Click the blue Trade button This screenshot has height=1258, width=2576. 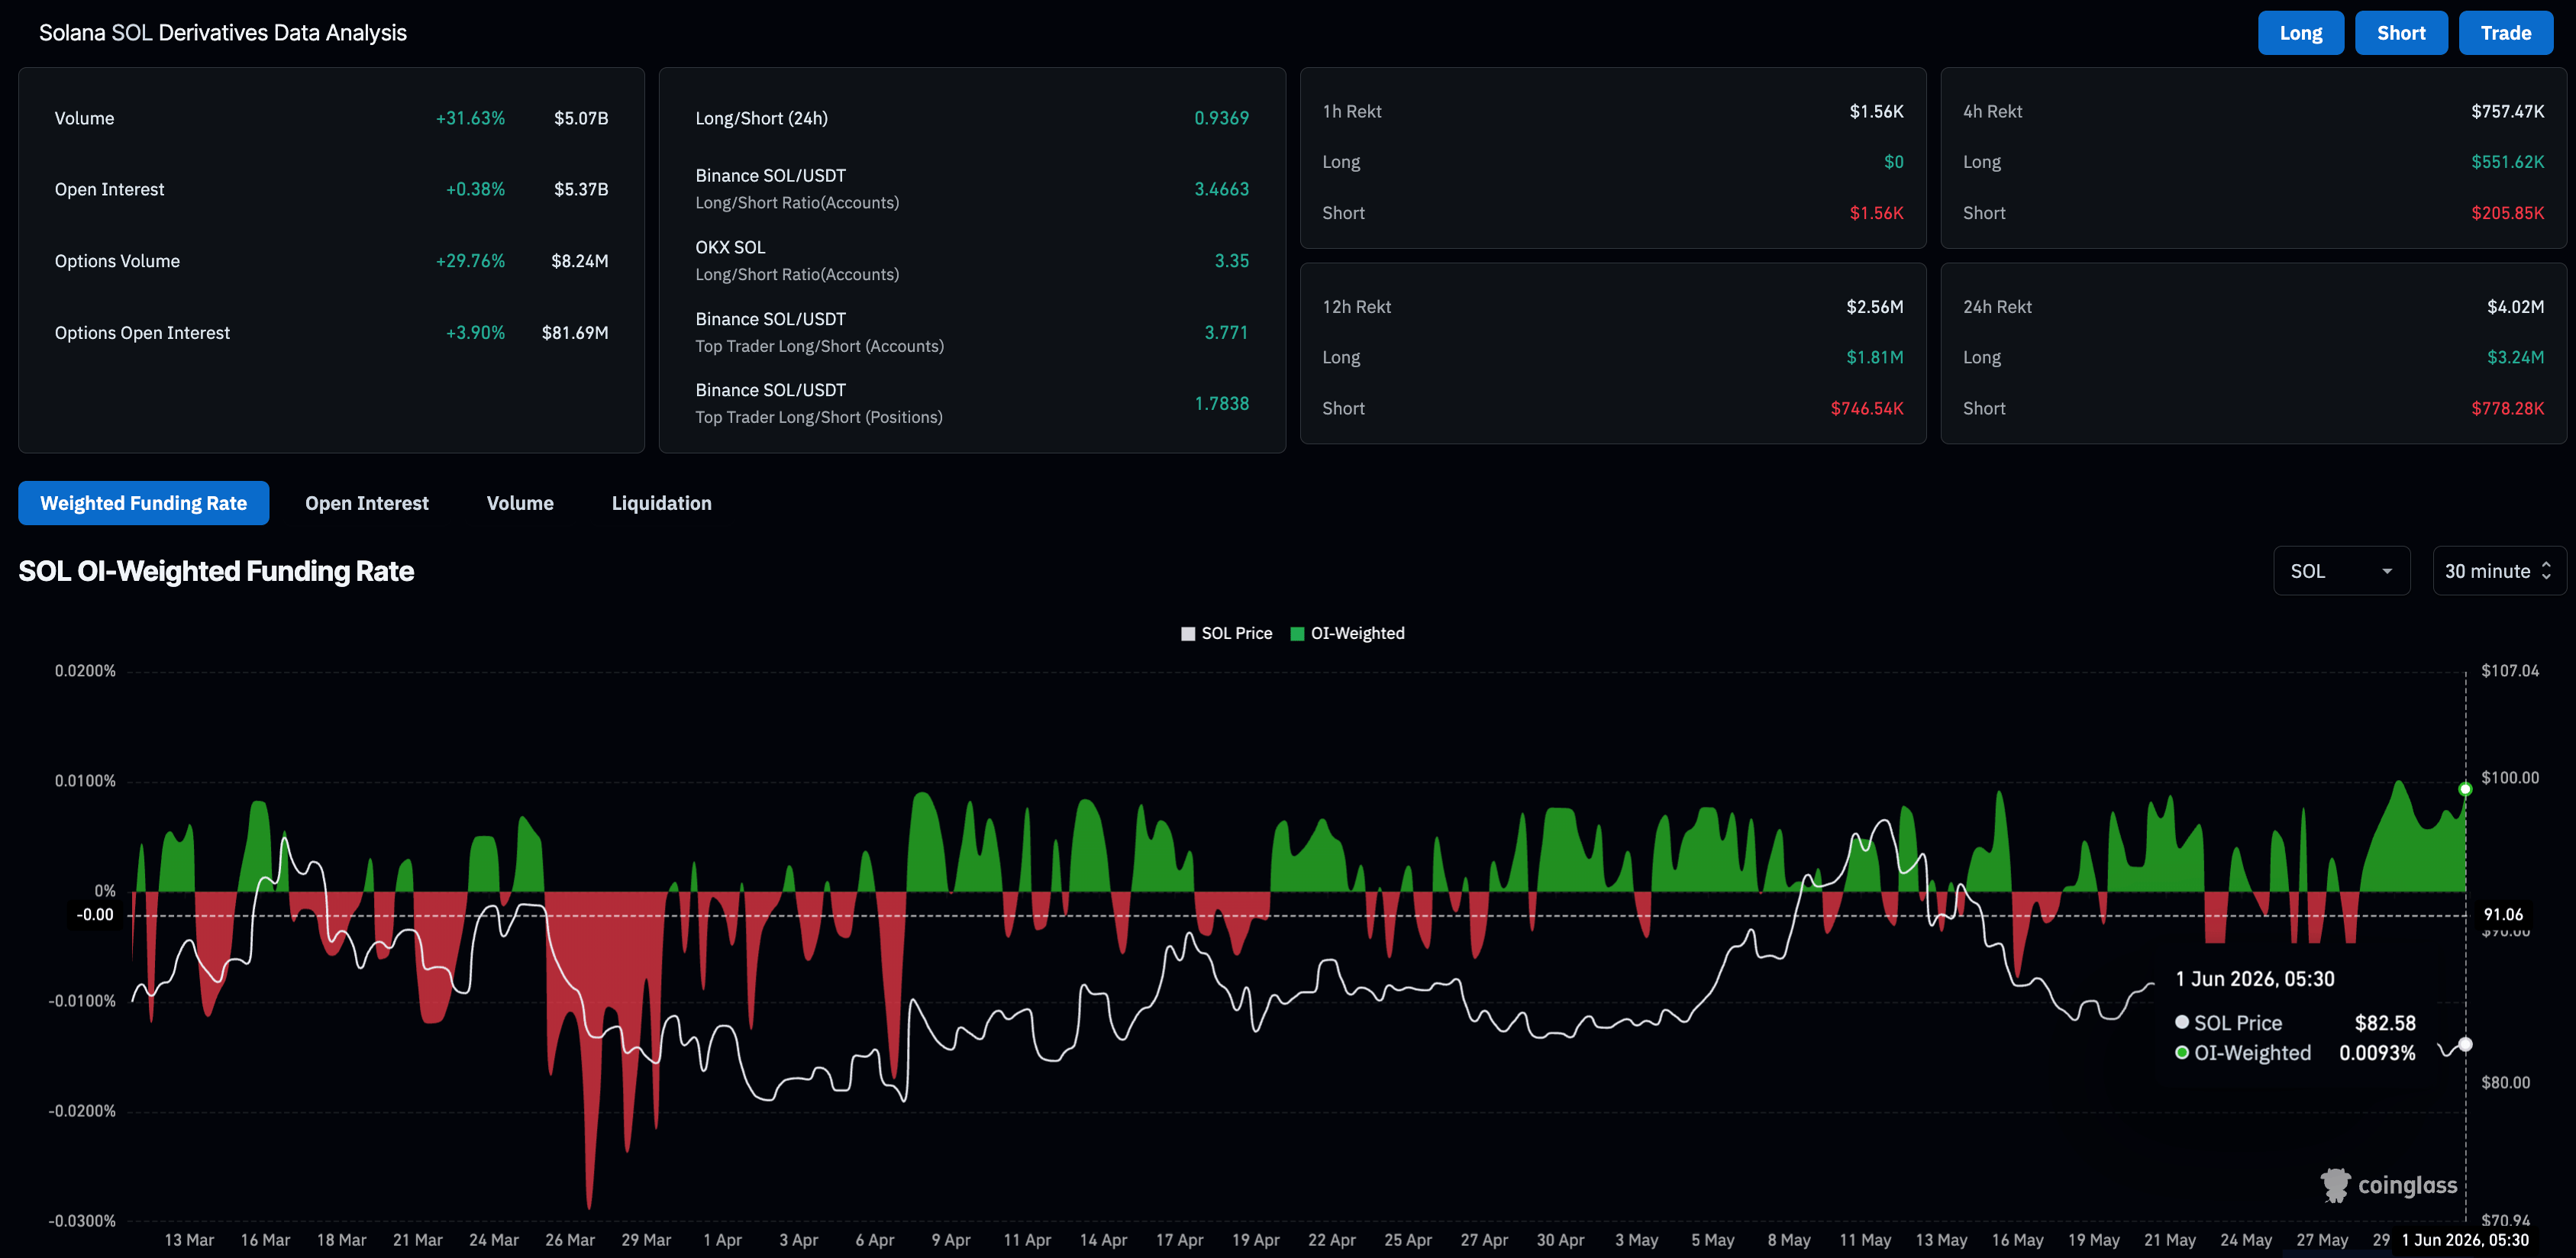2506,33
